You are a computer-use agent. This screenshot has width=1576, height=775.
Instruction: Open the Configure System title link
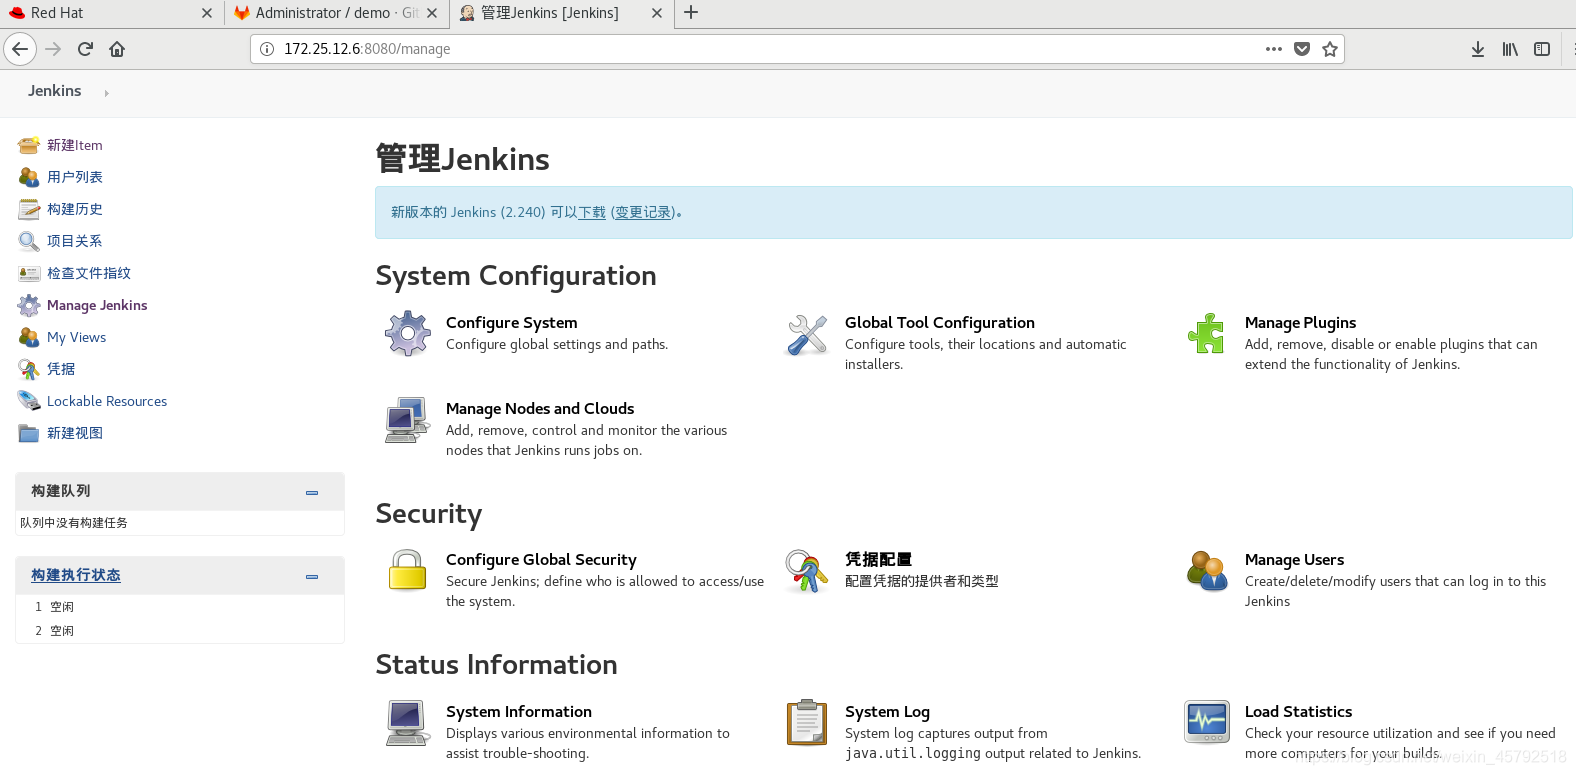point(512,322)
